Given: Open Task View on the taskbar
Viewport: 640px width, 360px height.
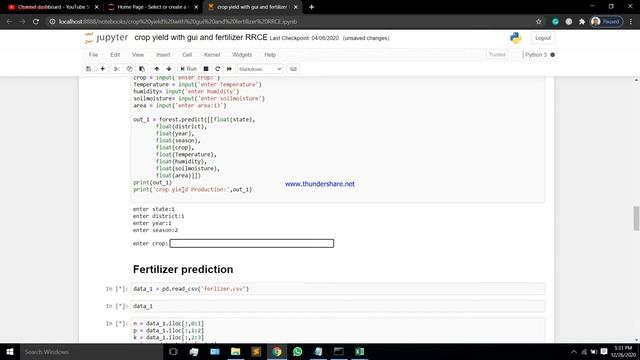Looking at the screenshot, I should (173, 351).
